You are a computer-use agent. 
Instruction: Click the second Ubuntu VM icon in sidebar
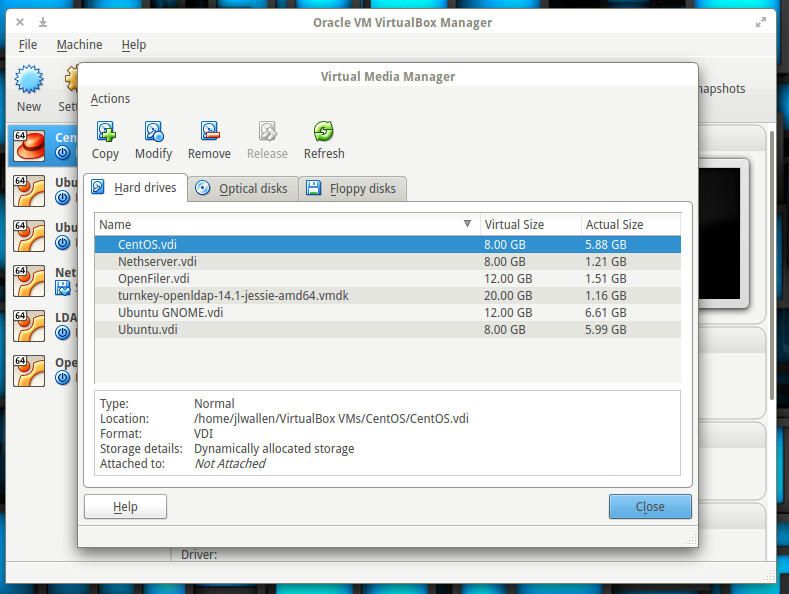[29, 236]
